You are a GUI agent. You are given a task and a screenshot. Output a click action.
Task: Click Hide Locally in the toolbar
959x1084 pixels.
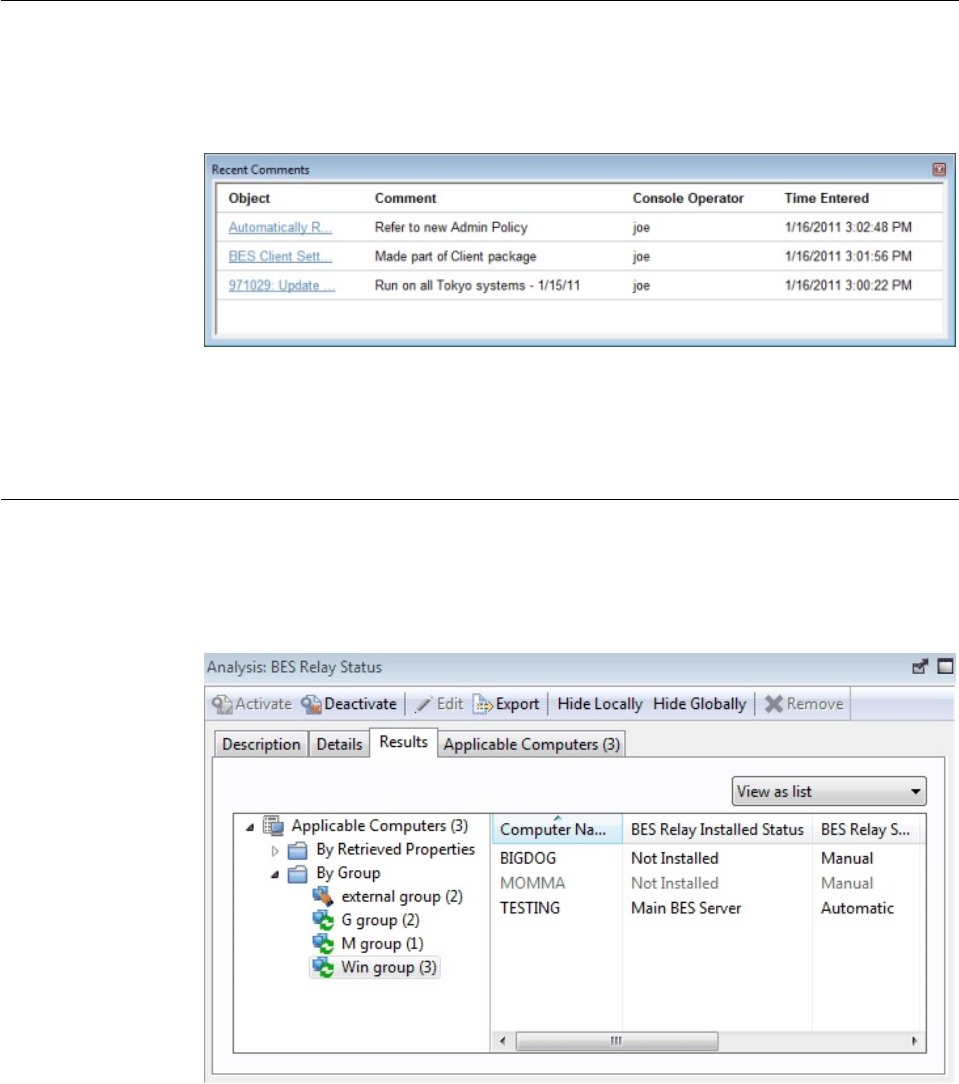coord(599,704)
